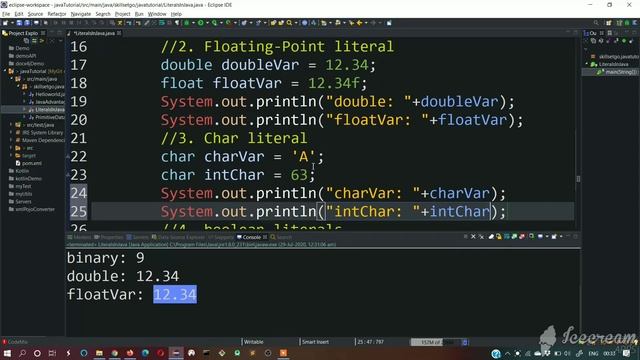Image resolution: width=640 pixels, height=360 pixels.
Task: Select the LiteralsInJava.java editor tab
Action: click(x=93, y=33)
